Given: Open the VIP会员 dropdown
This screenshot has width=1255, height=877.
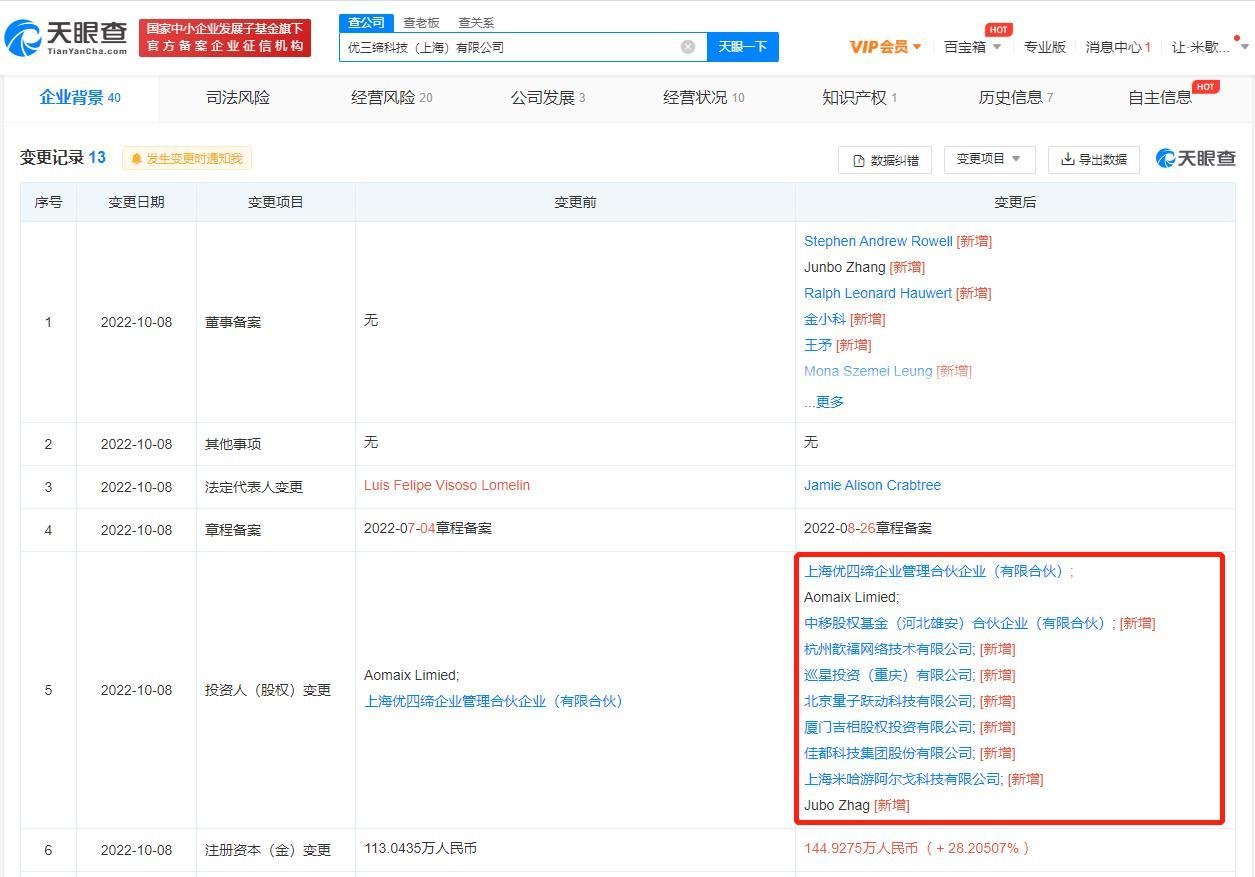Looking at the screenshot, I should coord(885,47).
